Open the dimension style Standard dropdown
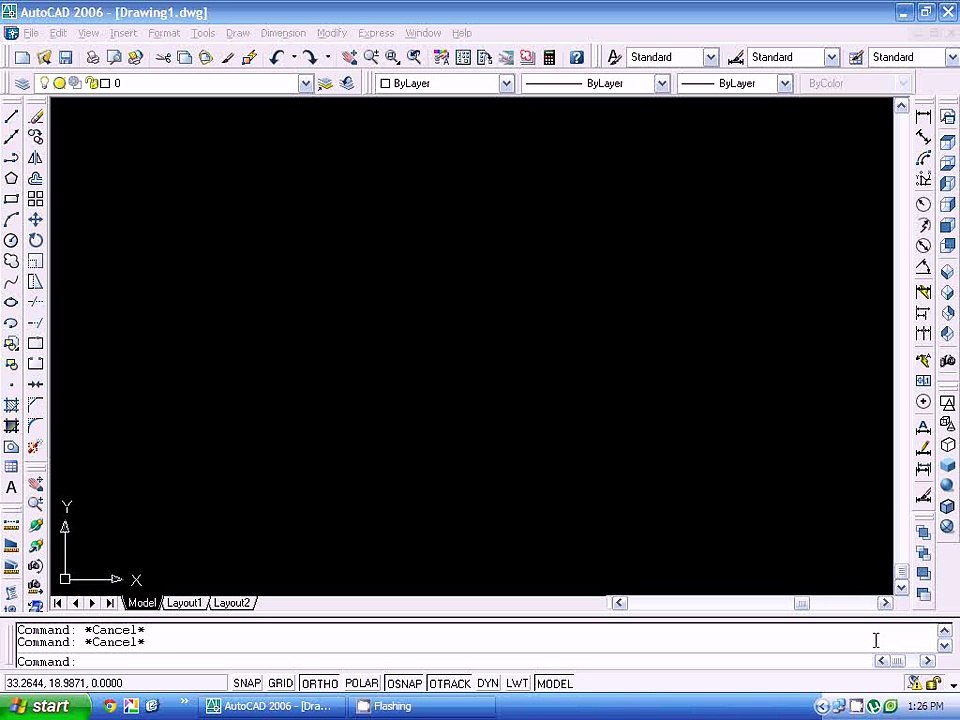 point(831,58)
